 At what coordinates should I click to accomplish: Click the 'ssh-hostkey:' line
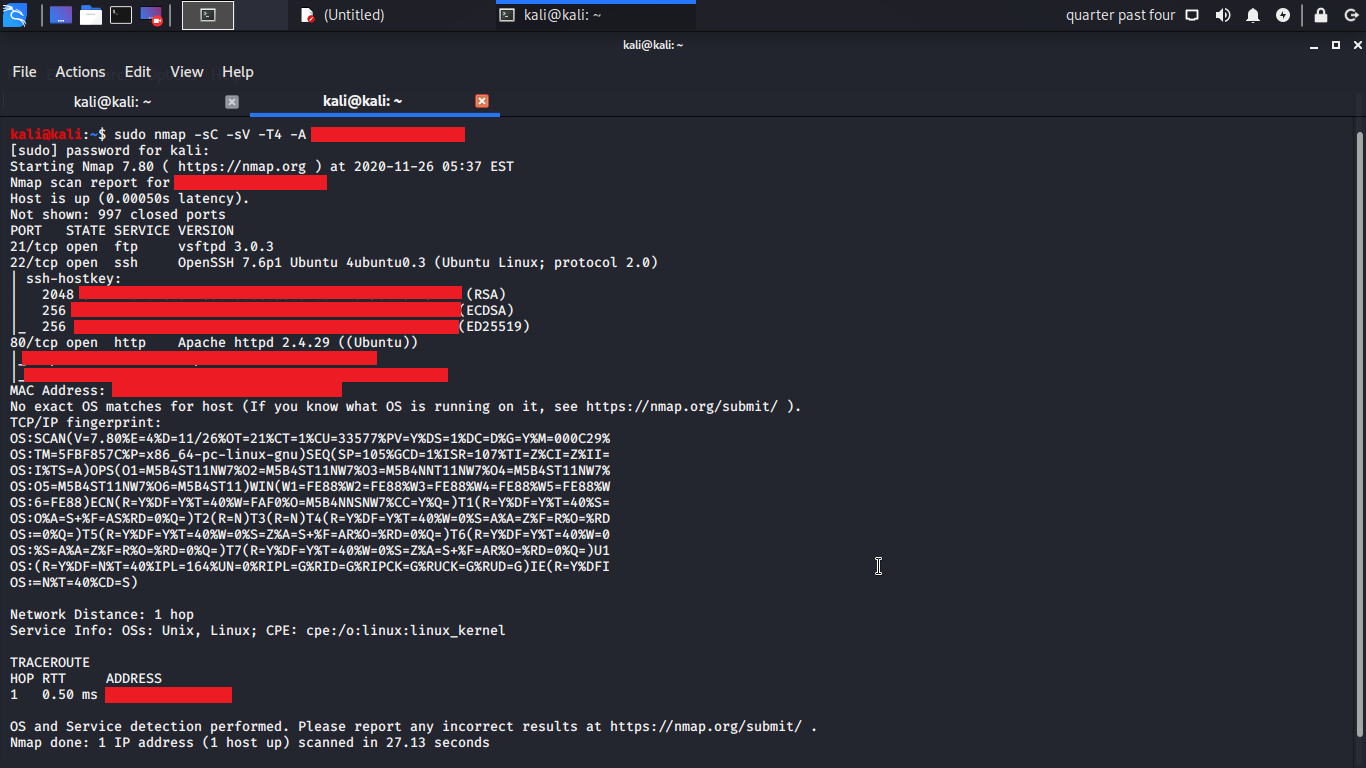click(74, 278)
